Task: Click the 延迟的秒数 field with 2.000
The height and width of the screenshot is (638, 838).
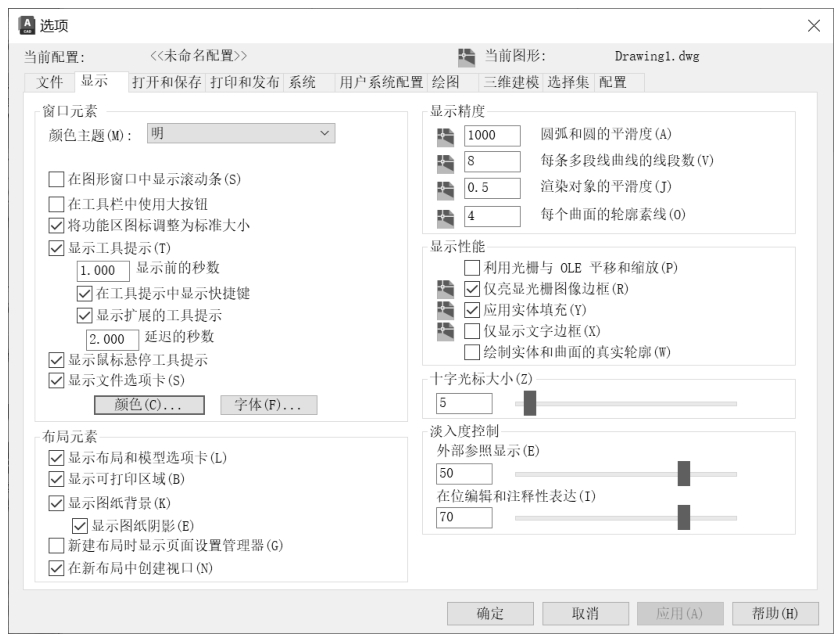Action: (x=112, y=339)
